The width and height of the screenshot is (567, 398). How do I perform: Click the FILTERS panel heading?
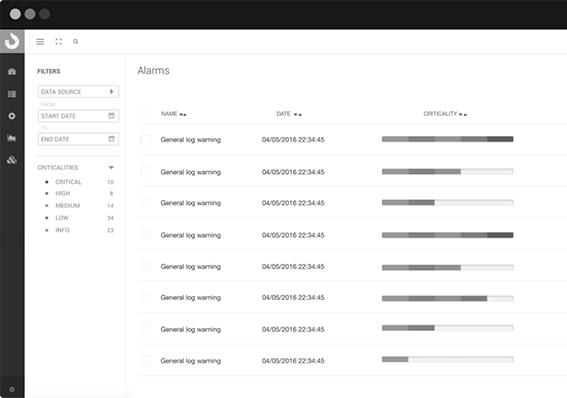coord(49,71)
